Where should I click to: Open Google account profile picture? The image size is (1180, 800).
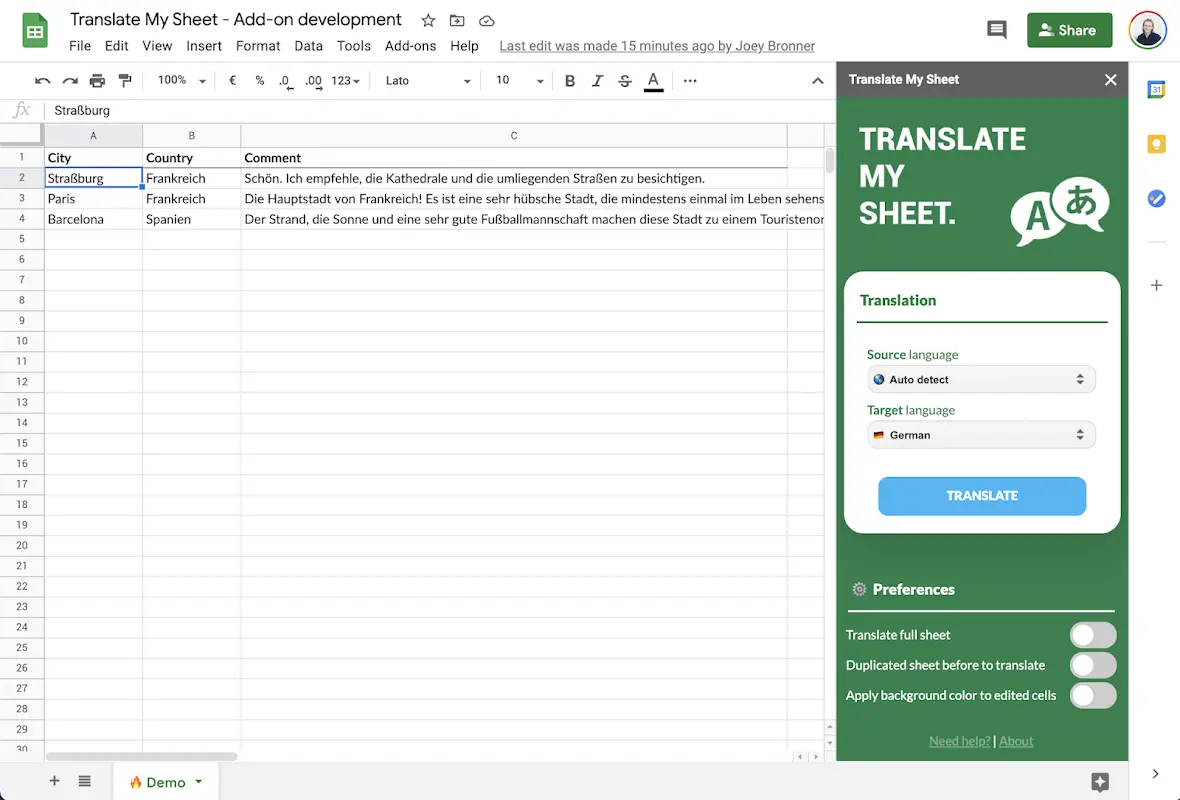coord(1147,30)
